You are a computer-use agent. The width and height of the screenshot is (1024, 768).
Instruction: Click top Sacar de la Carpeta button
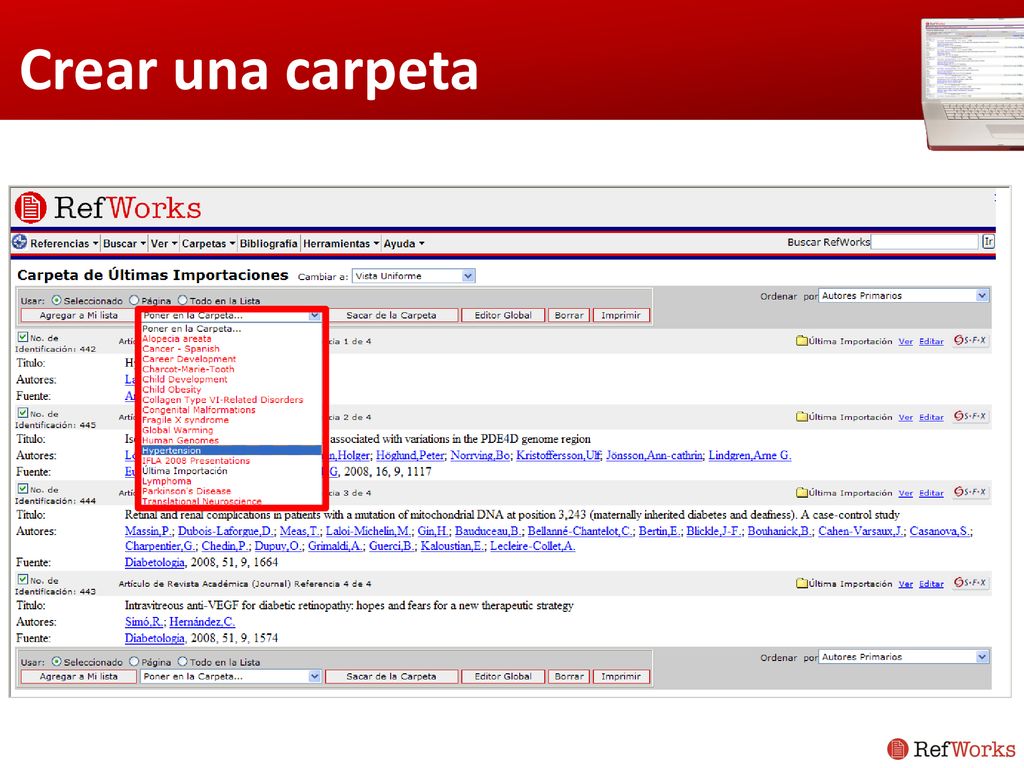(x=391, y=315)
